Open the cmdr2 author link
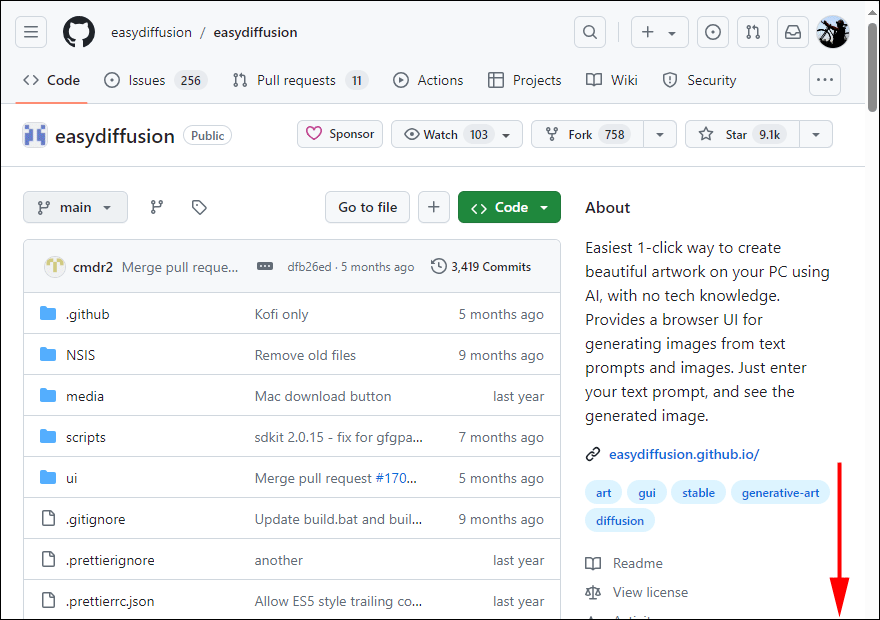 (93, 267)
